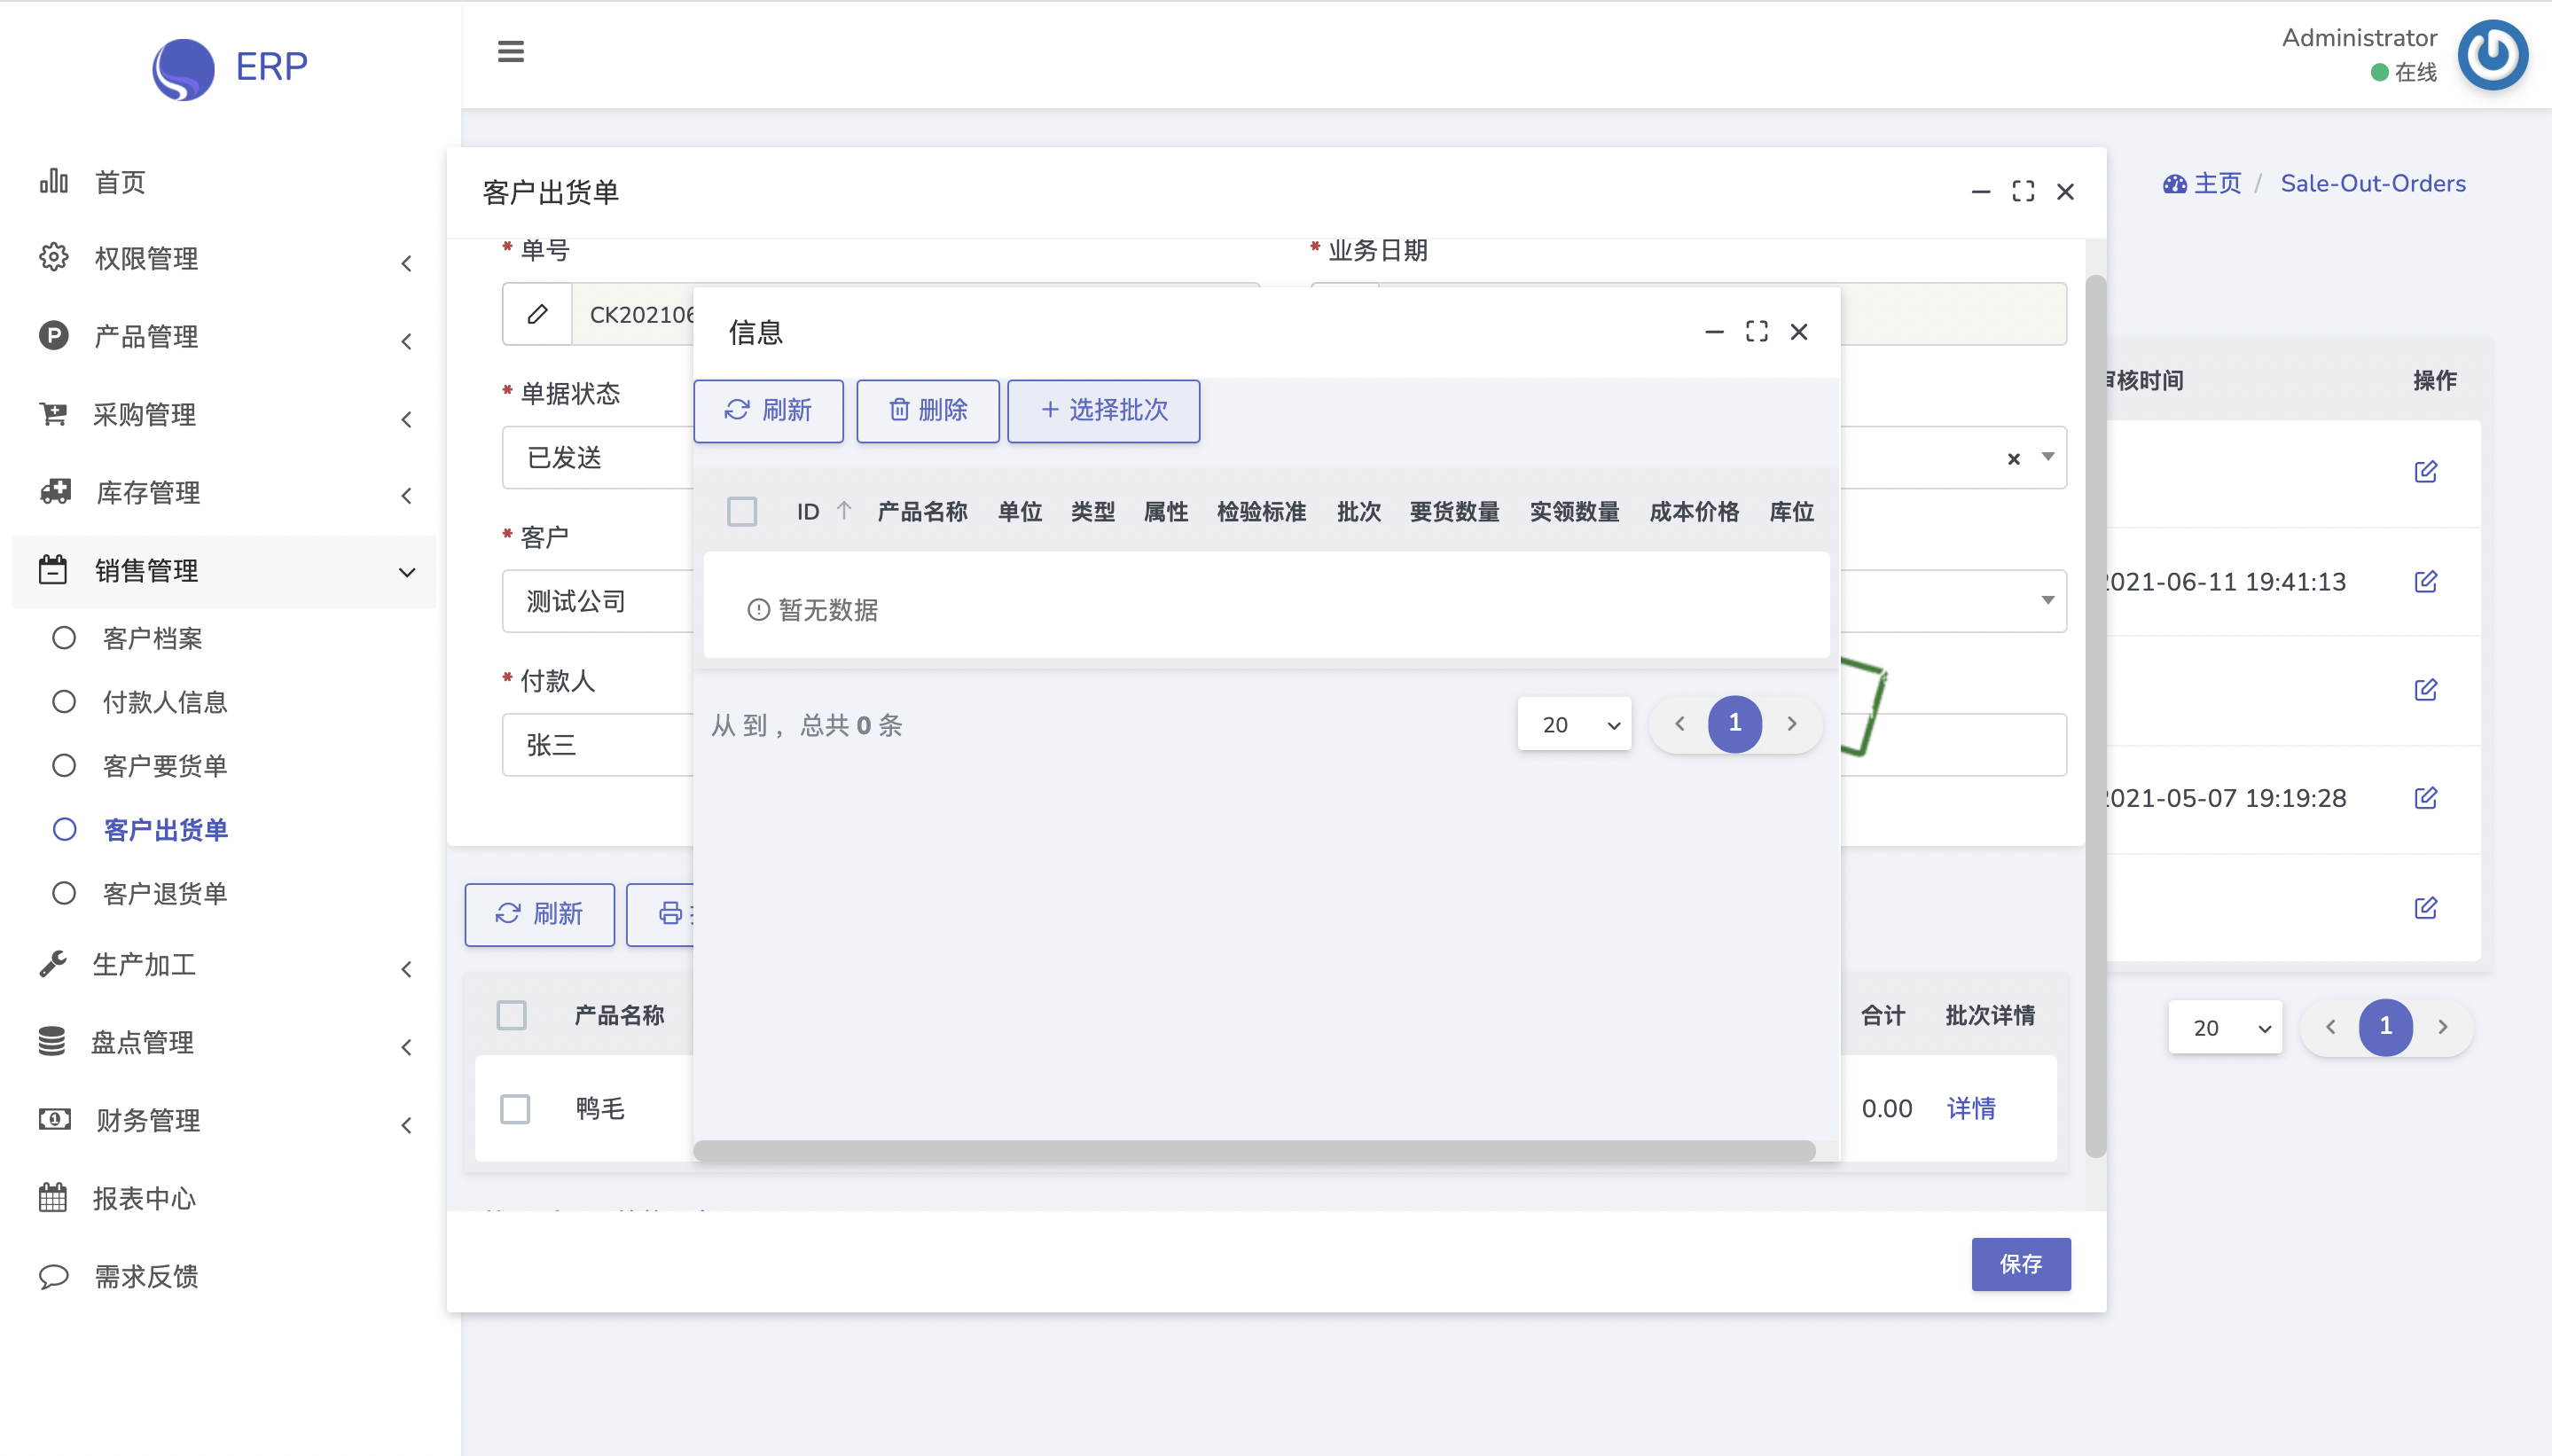Click edit icon for 2021-05-07 row
2552x1456 pixels.
pyautogui.click(x=2425, y=798)
